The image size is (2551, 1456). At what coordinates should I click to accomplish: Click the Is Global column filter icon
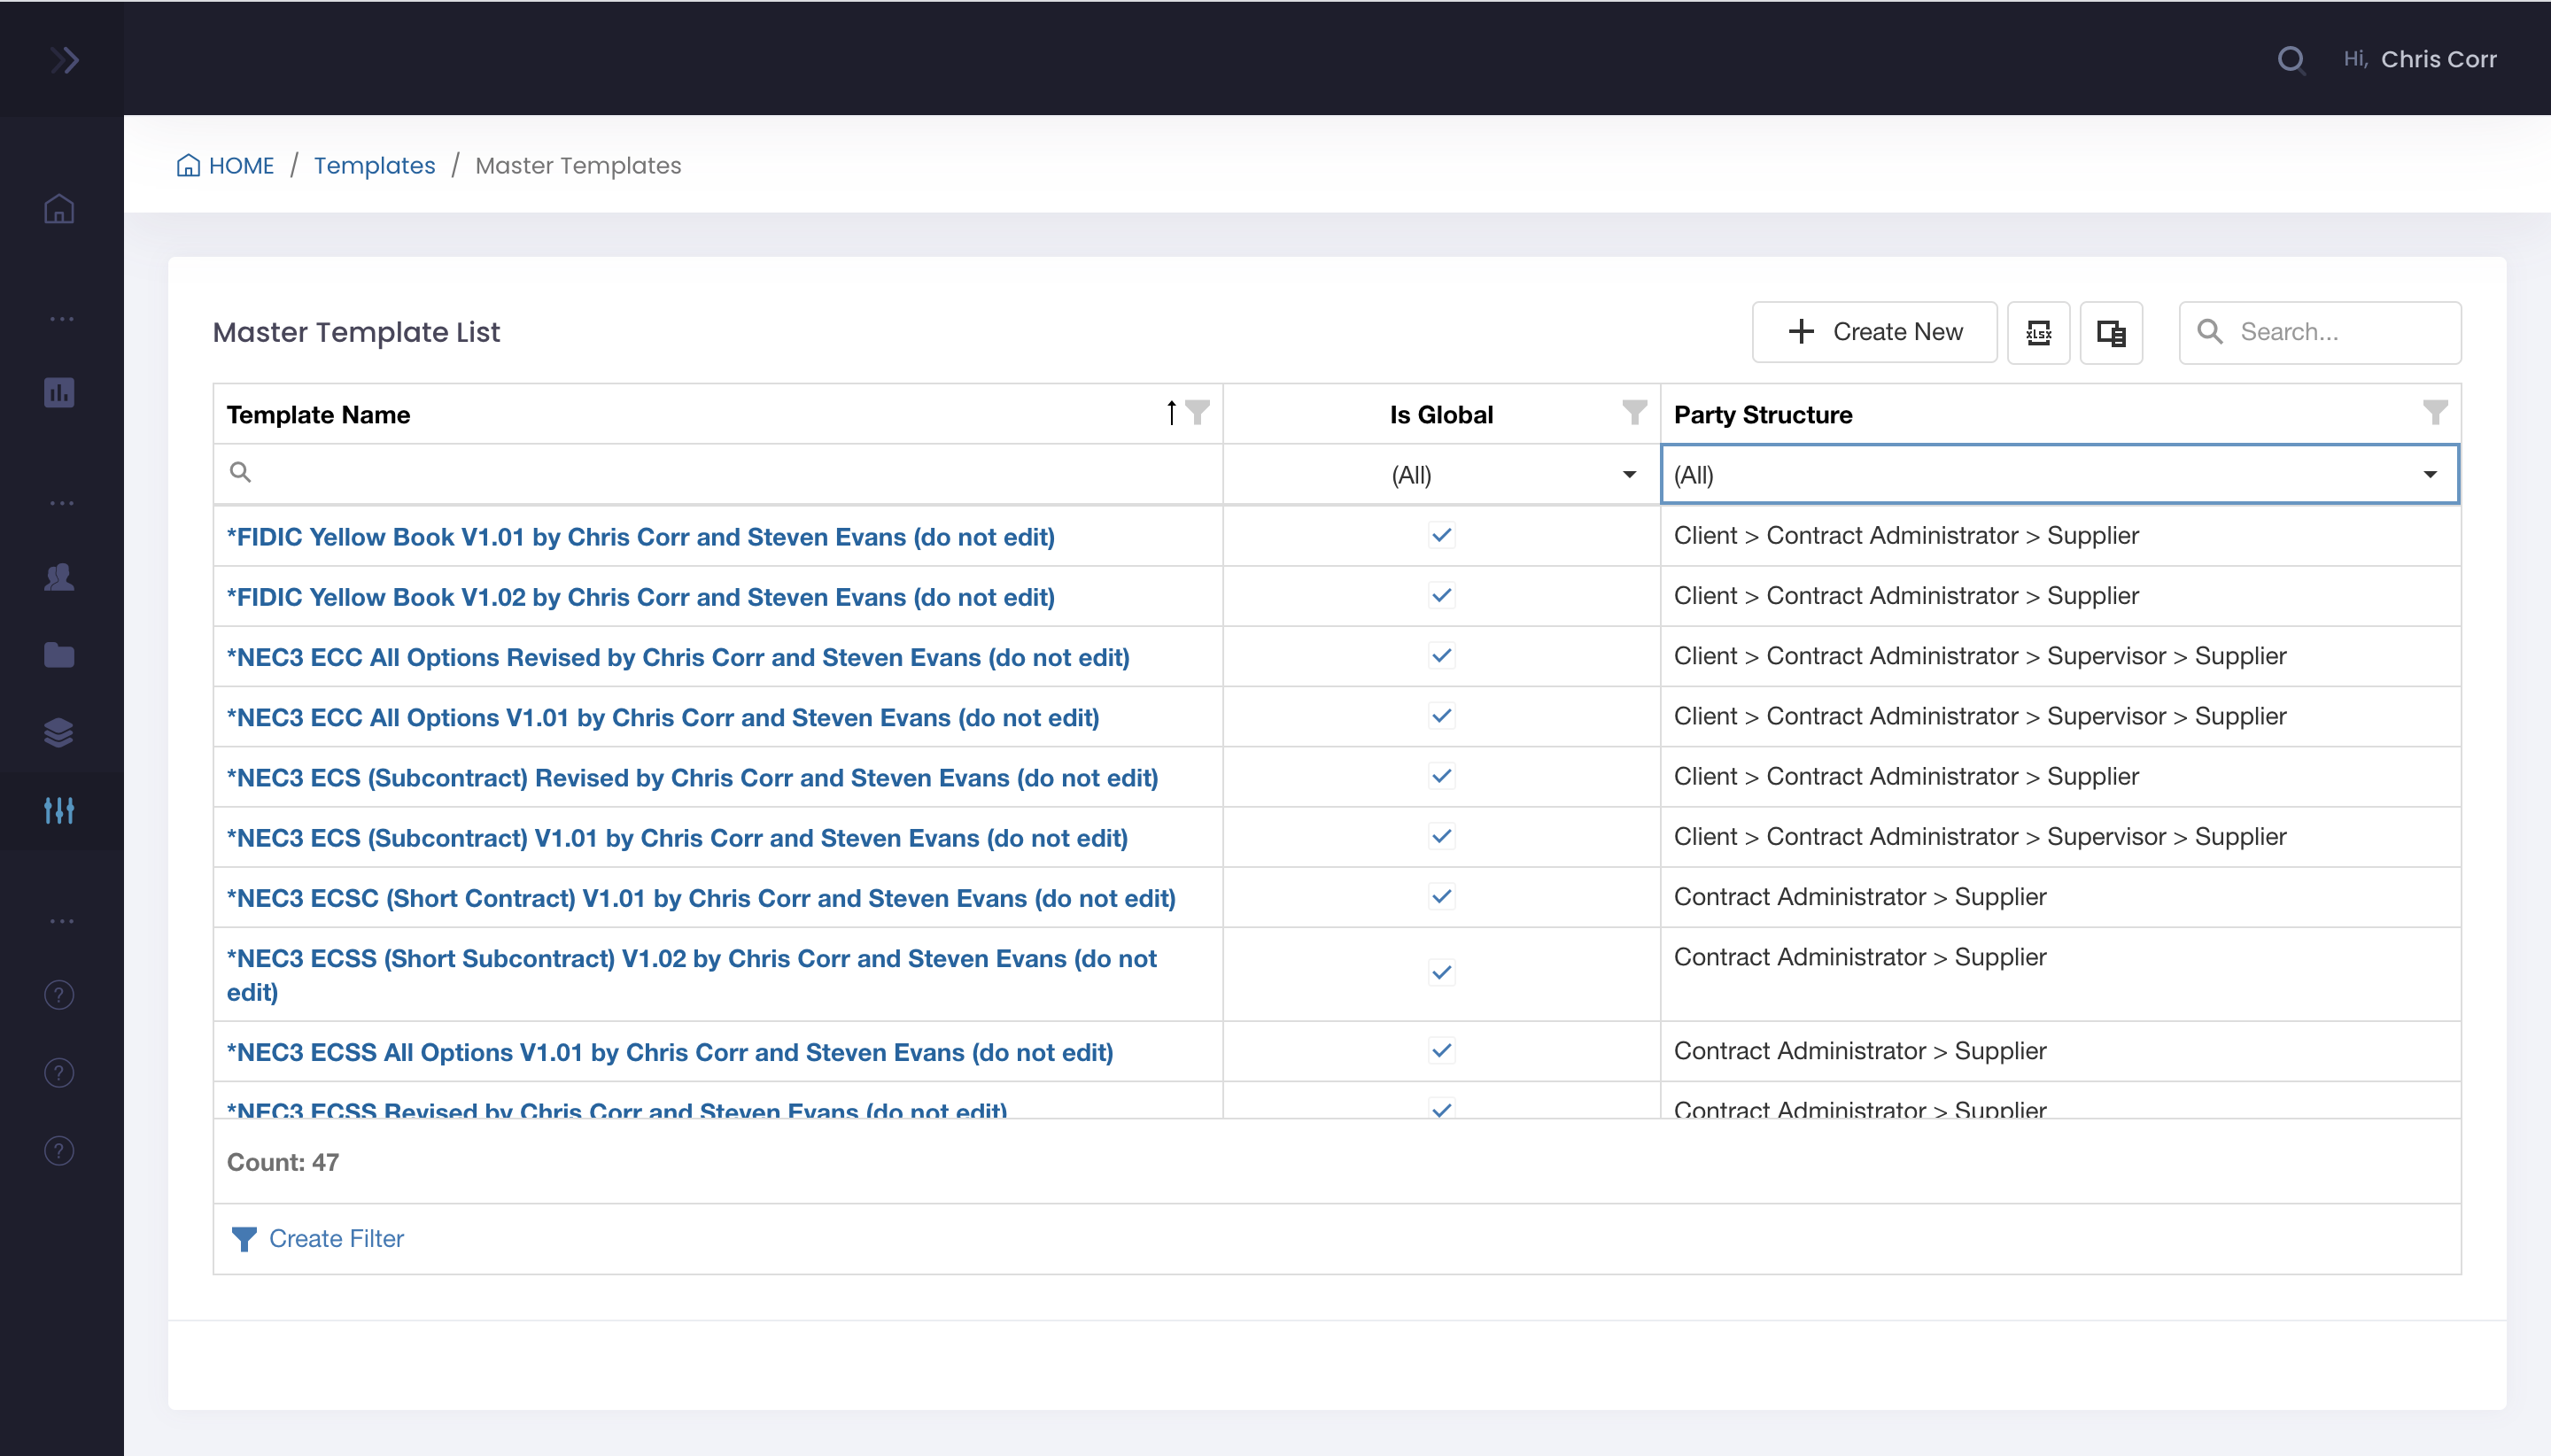coord(1634,412)
